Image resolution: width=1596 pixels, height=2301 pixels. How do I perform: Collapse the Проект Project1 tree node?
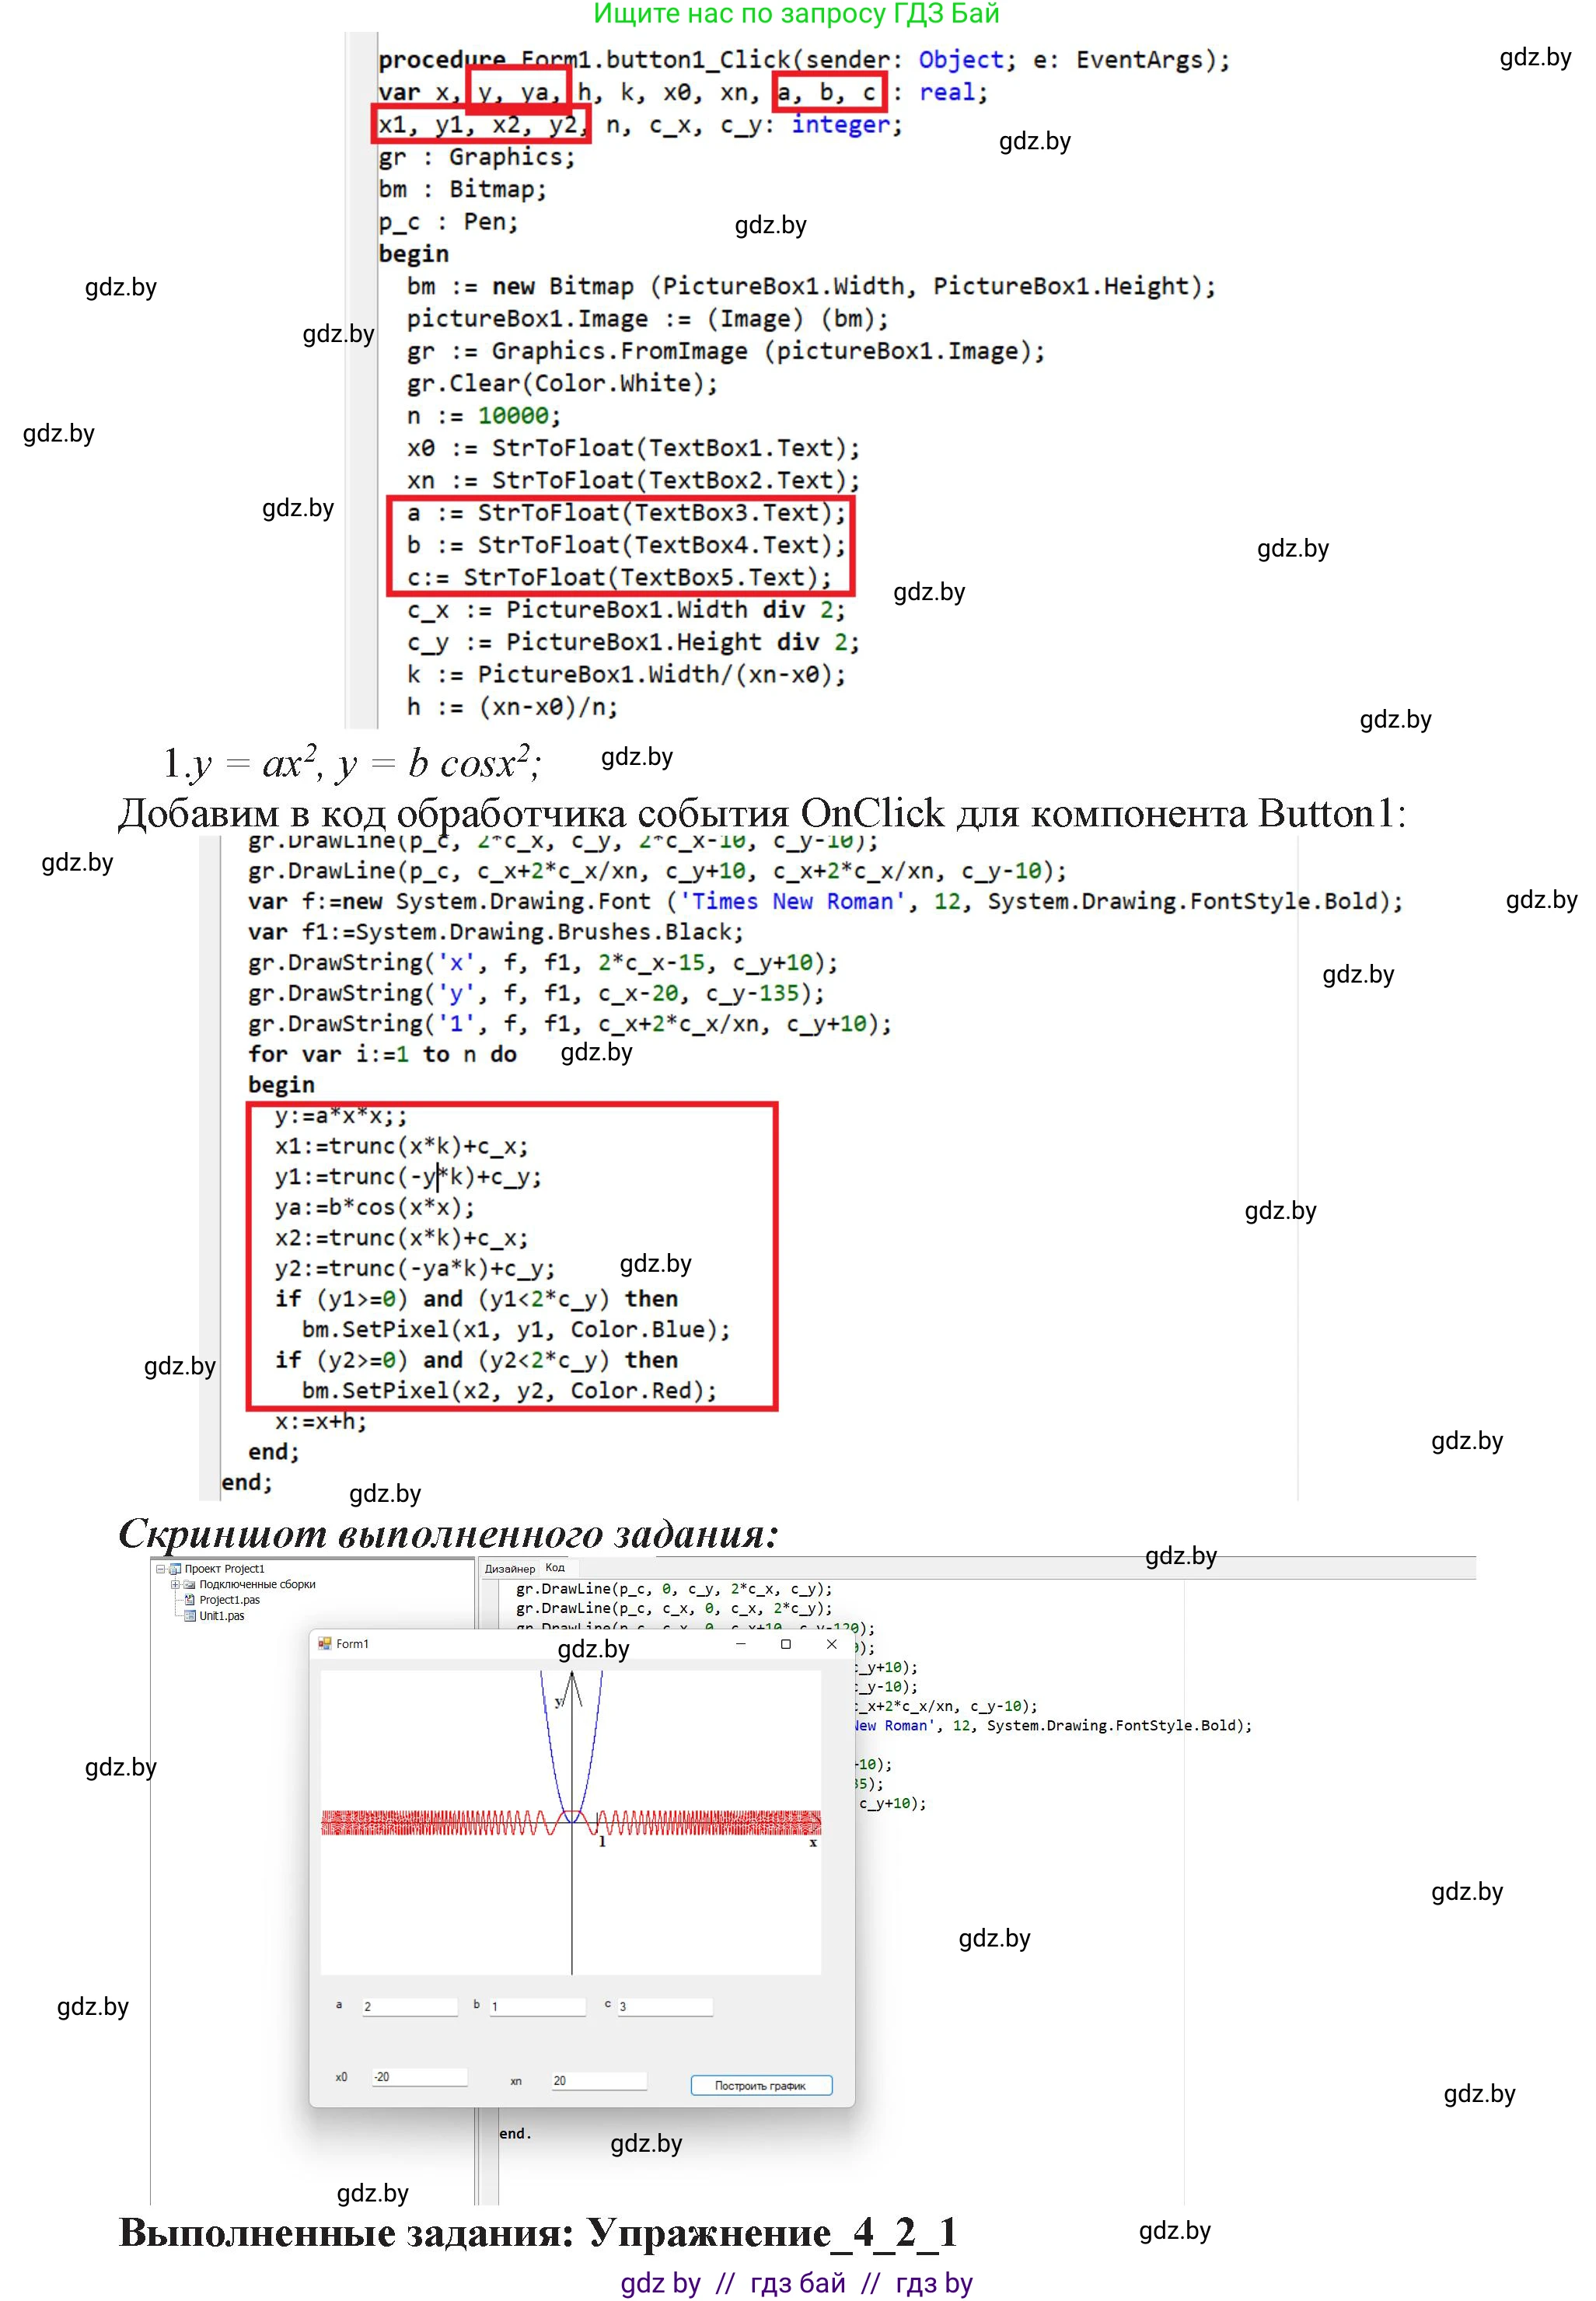click(x=161, y=1569)
